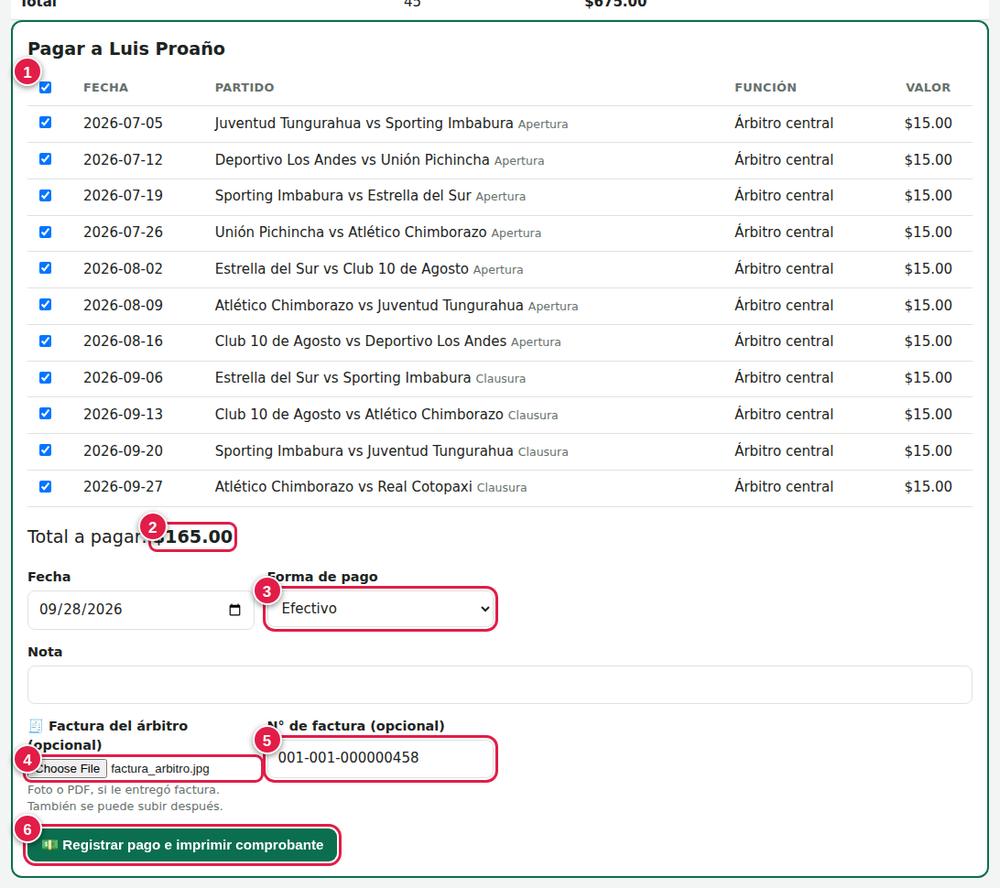Click into the Nota text field
1000x888 pixels.
pyautogui.click(x=499, y=684)
